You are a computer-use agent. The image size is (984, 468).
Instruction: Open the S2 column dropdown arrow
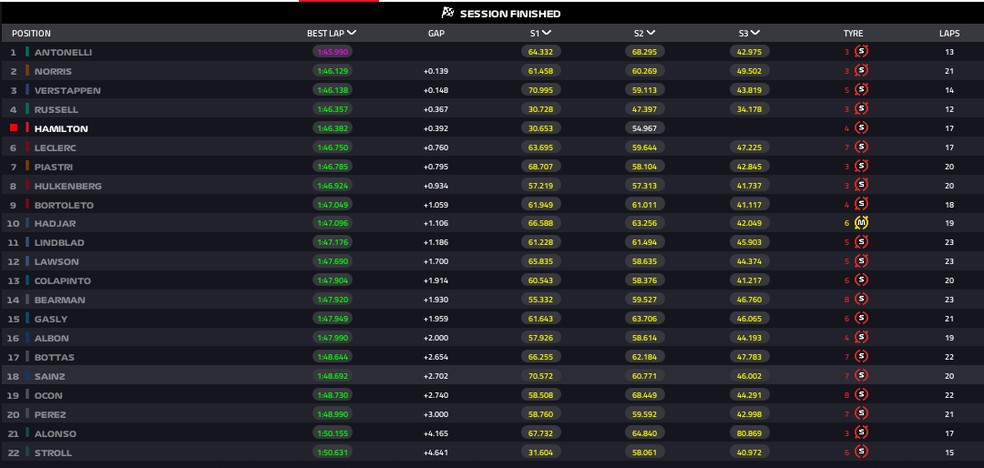tap(651, 33)
